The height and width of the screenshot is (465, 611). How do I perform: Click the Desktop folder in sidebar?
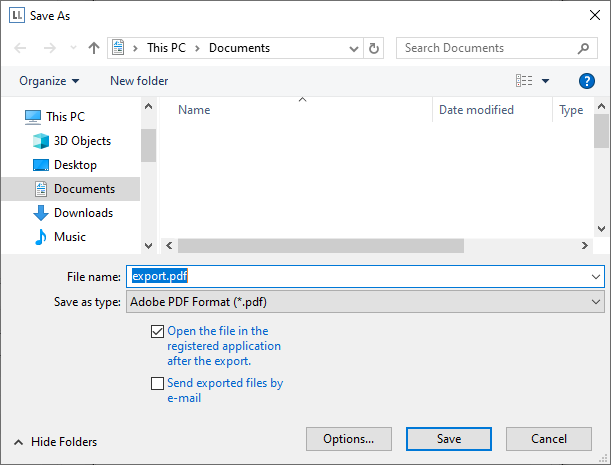75,165
